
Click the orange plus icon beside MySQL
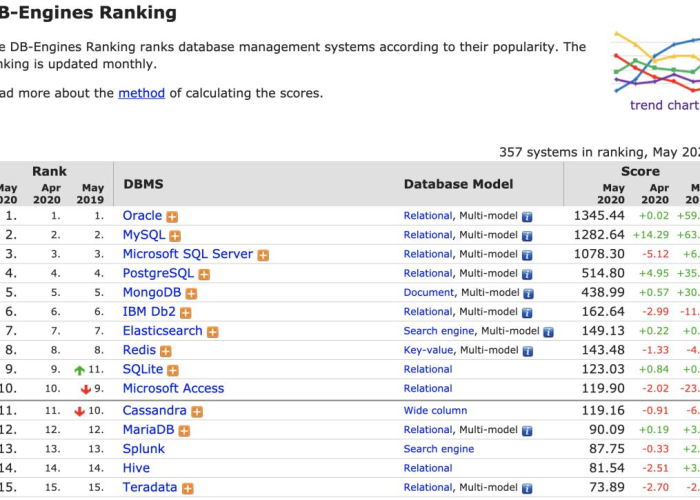175,236
